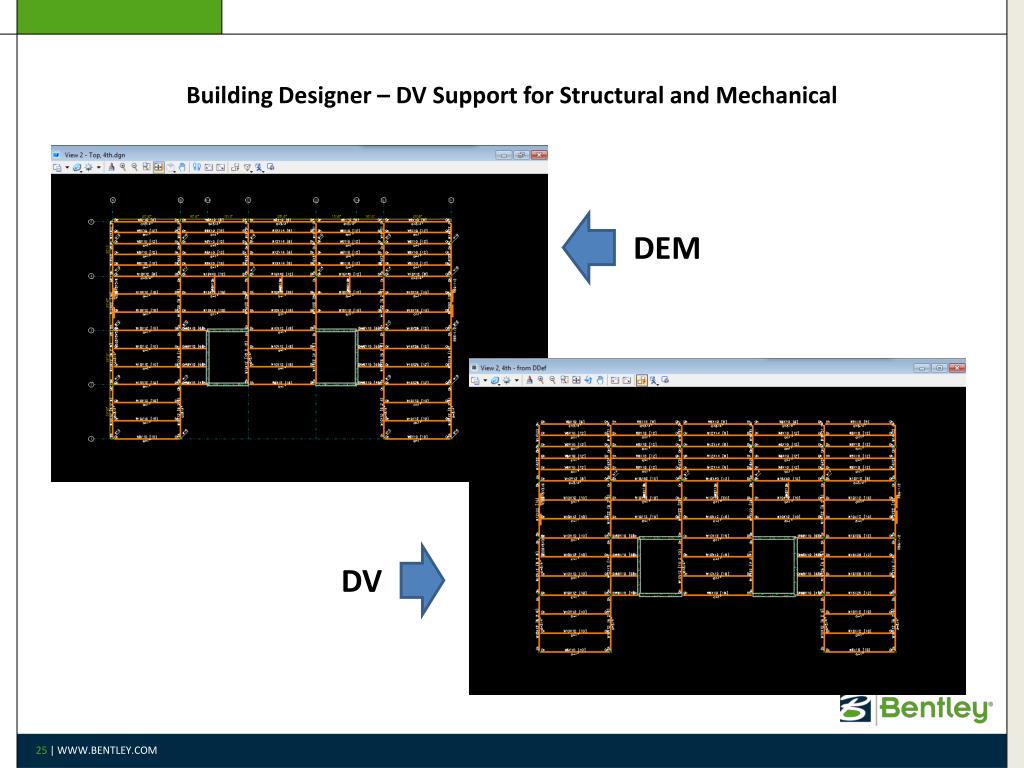1024x768 pixels.
Task: Expand View Attributes dropdown arrow in from DDef window
Action: click(x=485, y=380)
